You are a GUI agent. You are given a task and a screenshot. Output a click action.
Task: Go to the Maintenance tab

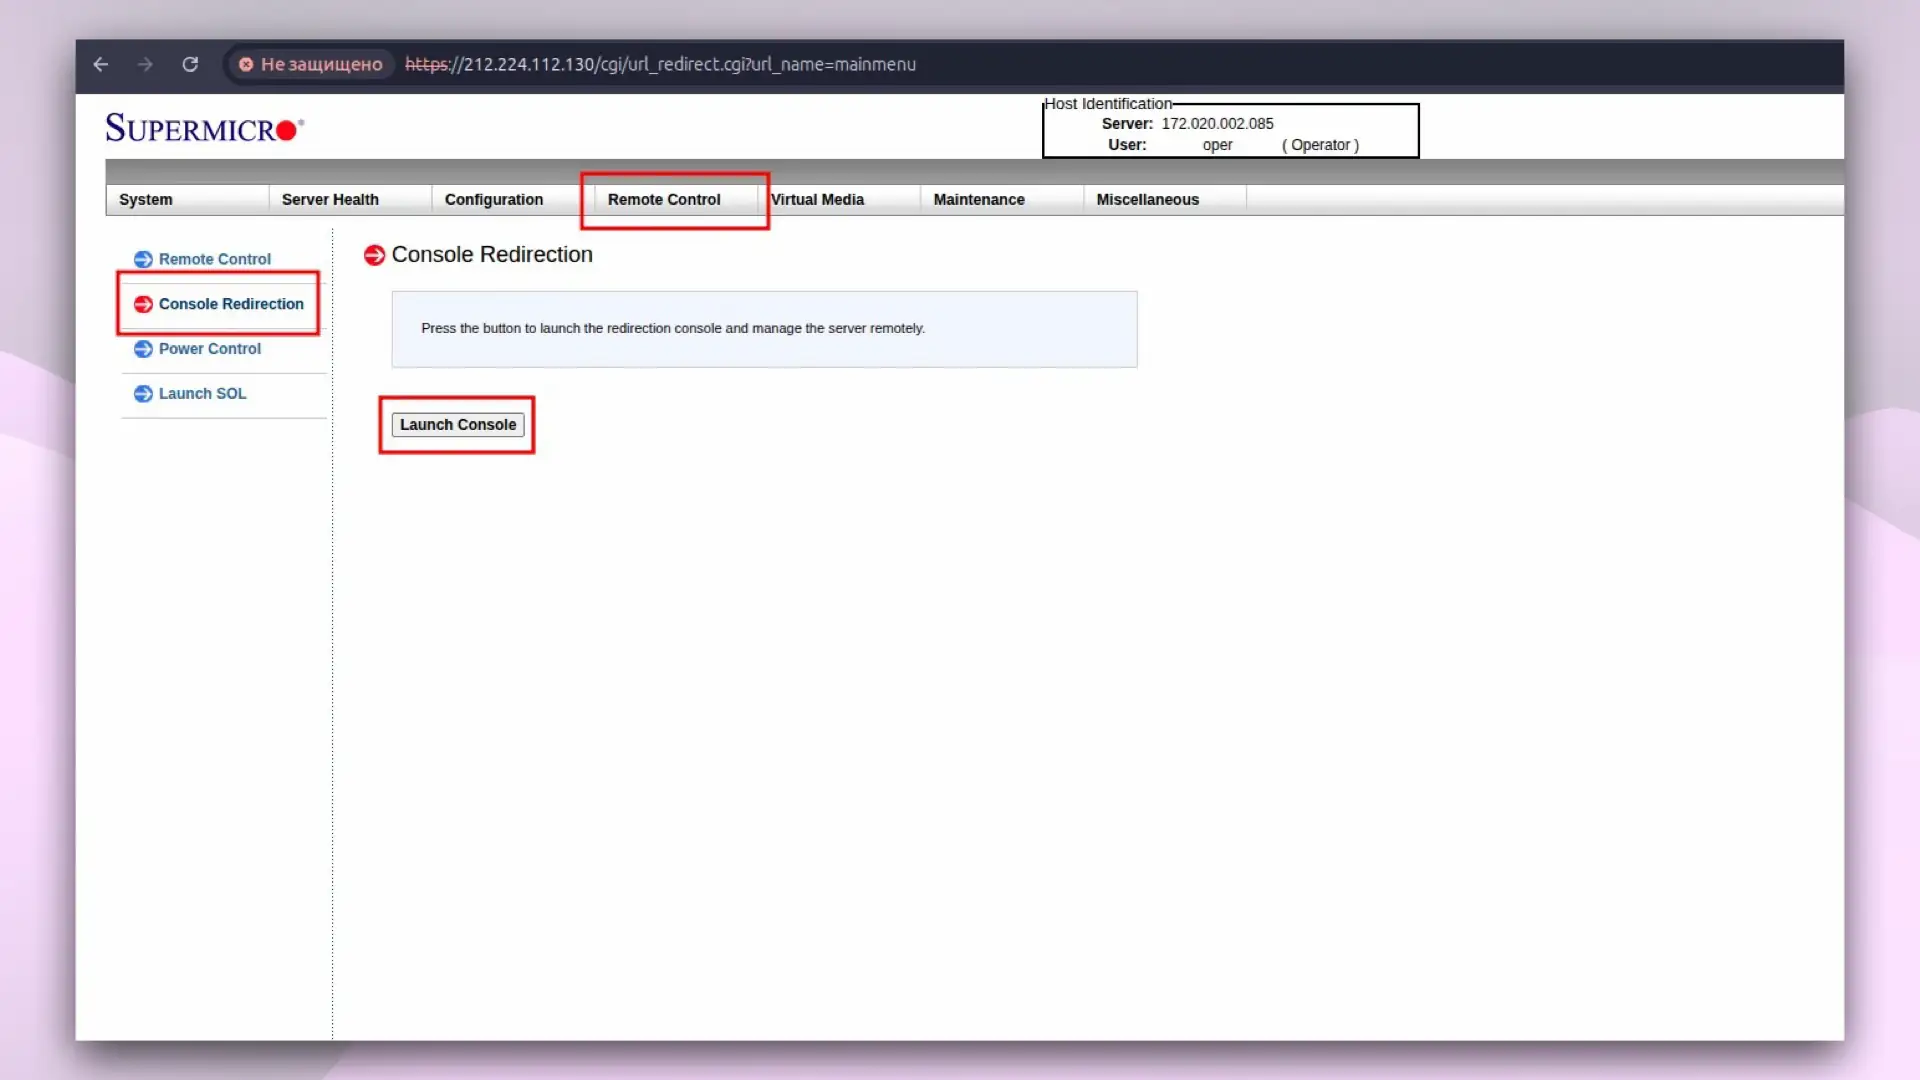1002,199
